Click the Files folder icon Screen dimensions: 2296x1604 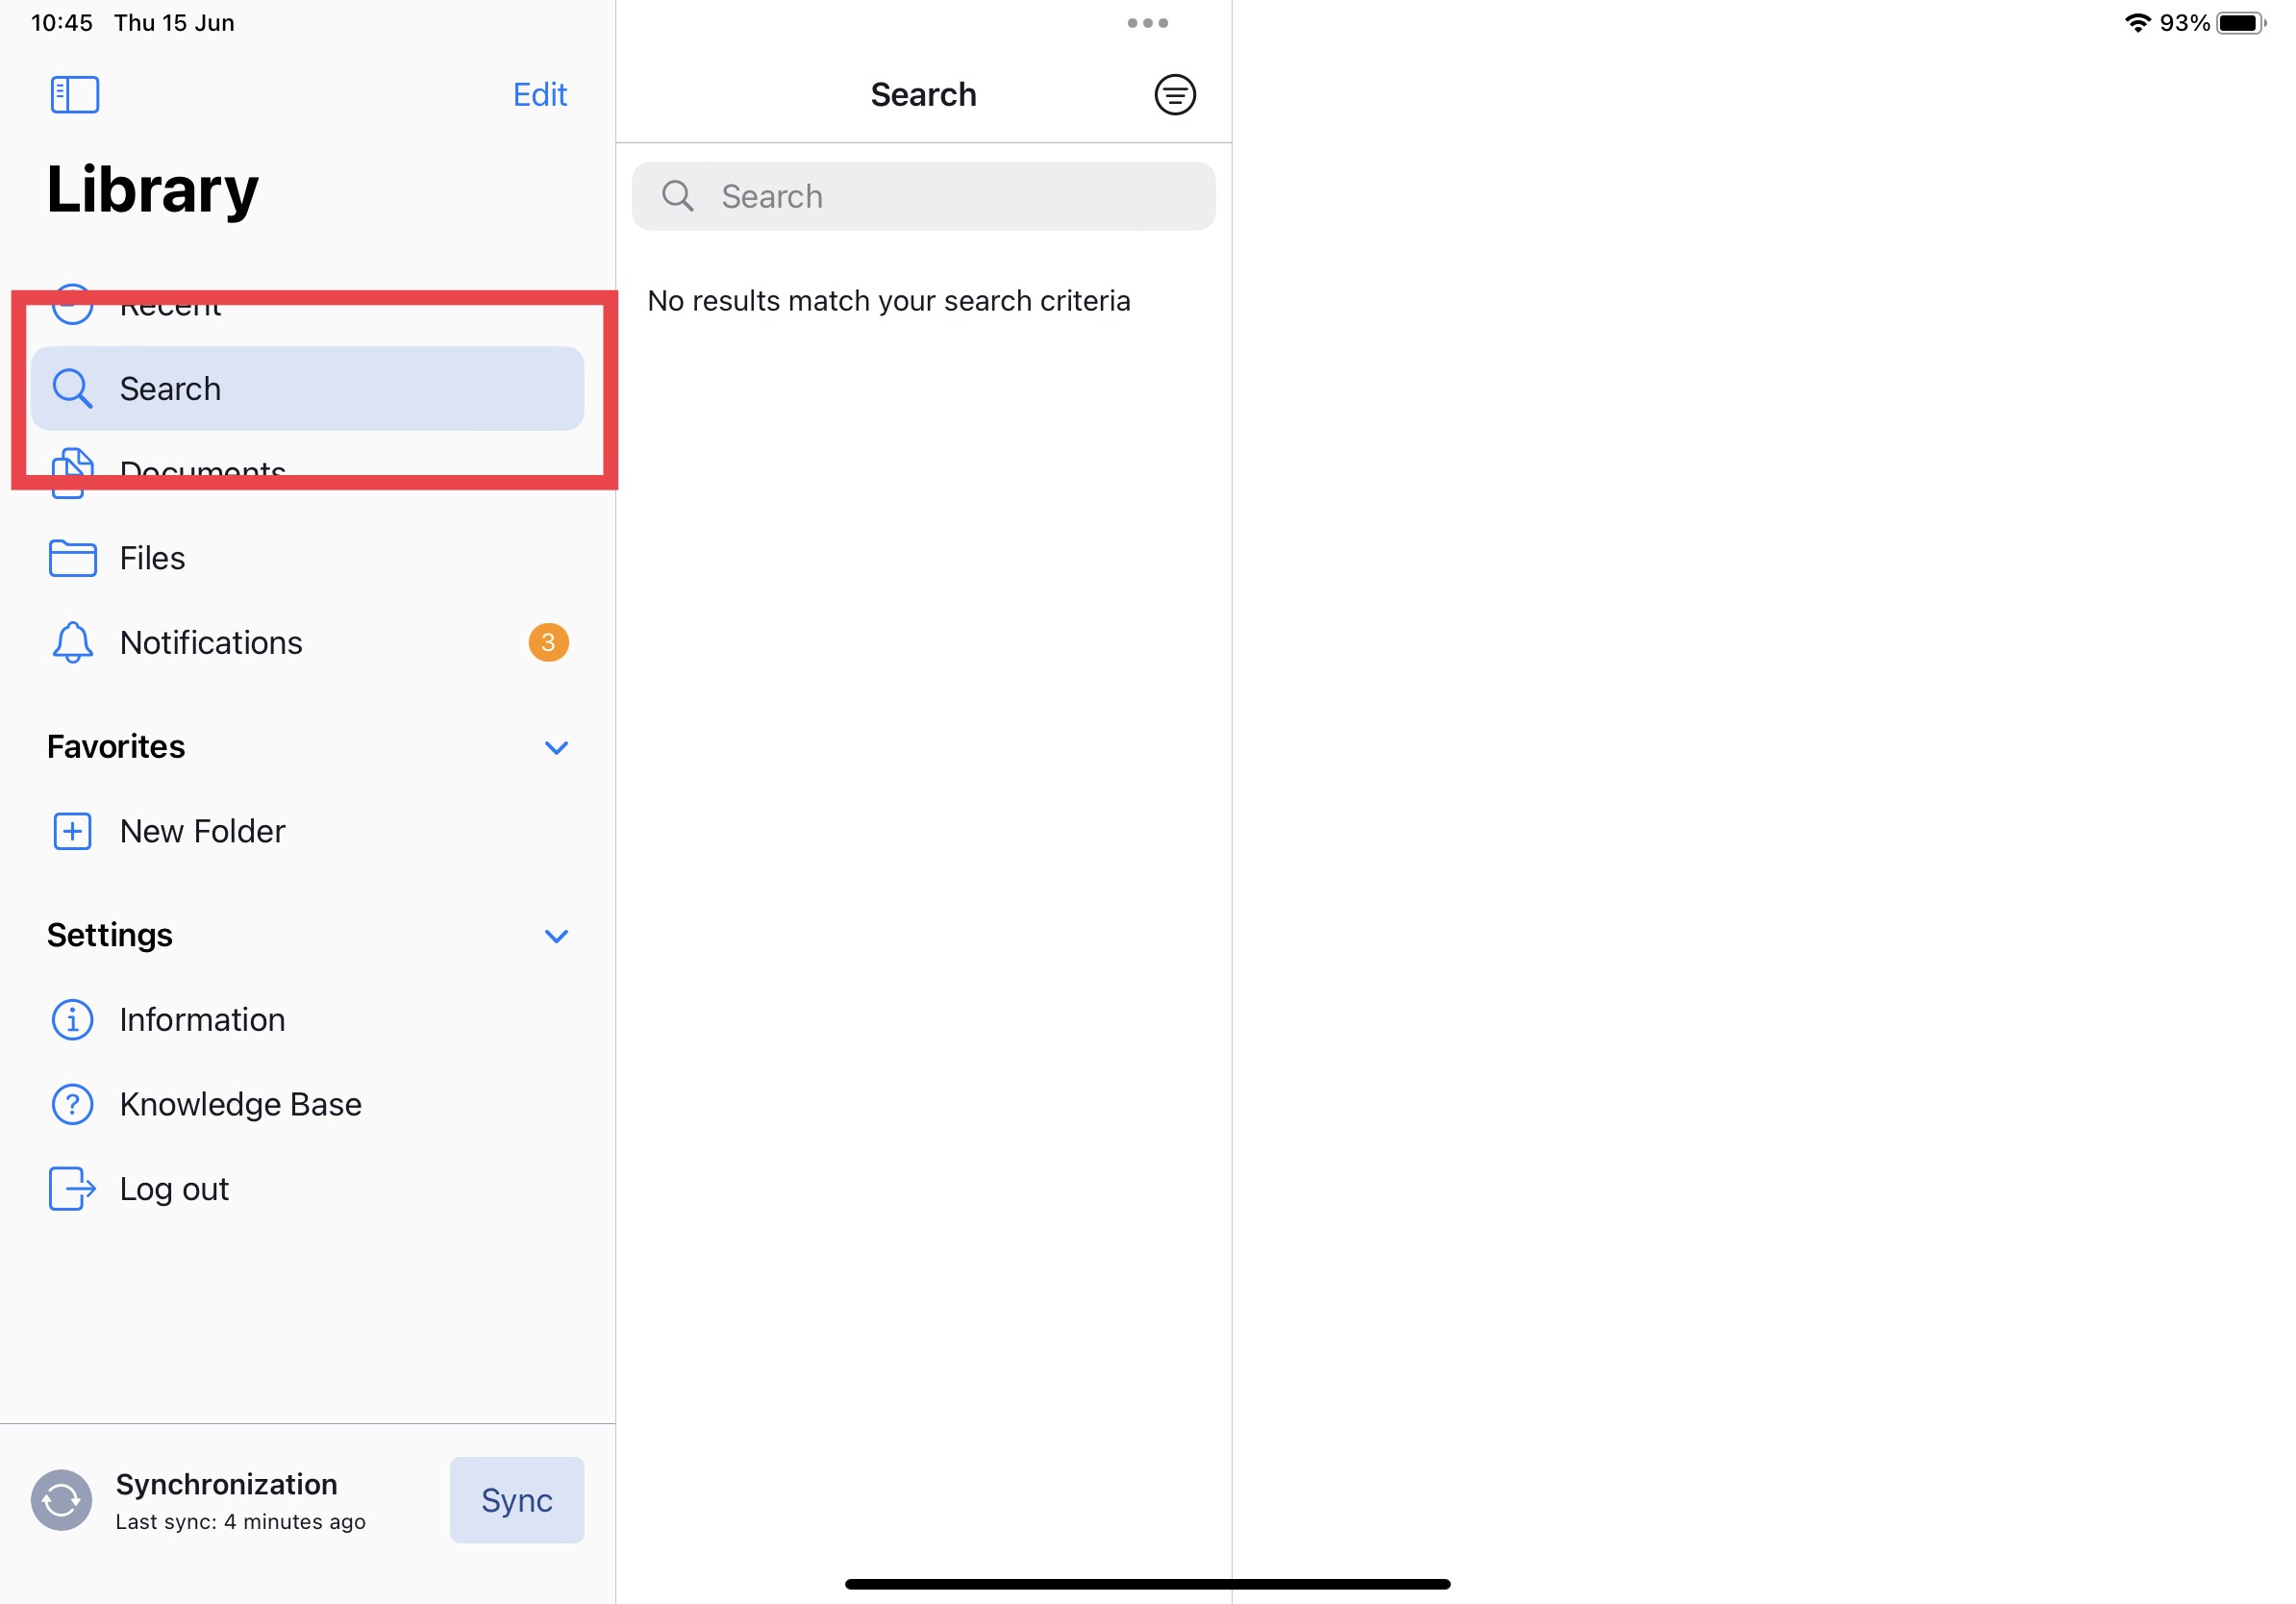coord(72,558)
